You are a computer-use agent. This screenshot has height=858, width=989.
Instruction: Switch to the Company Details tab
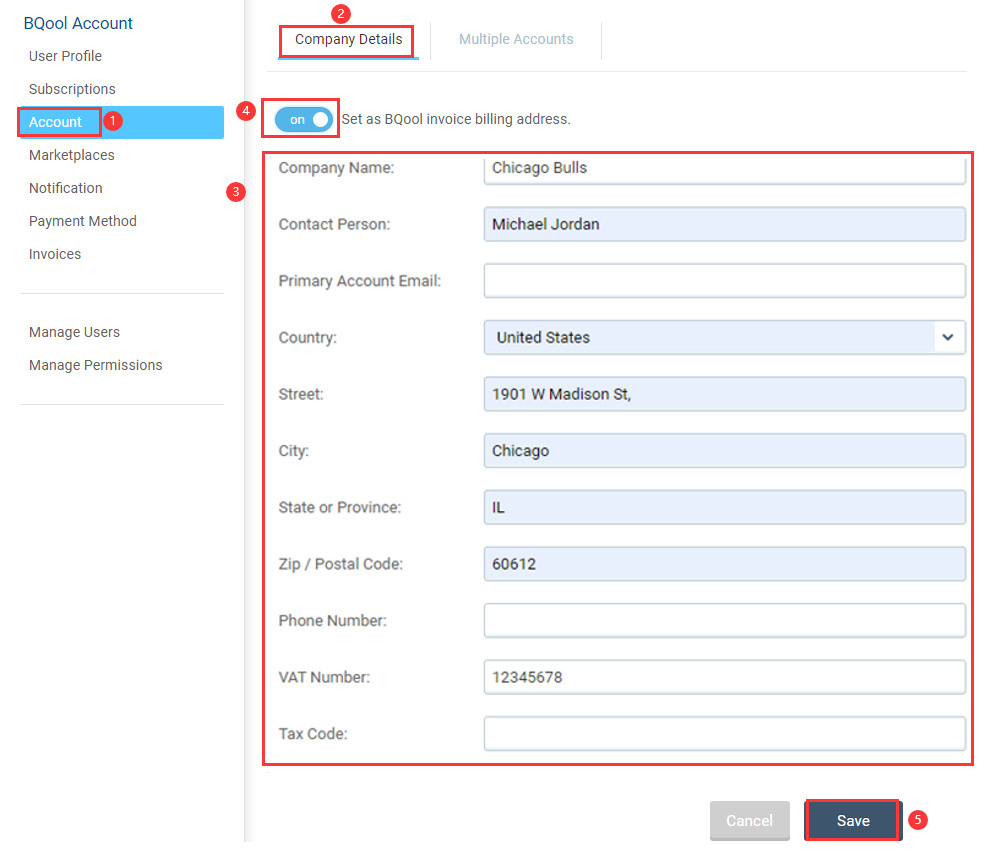tap(348, 39)
